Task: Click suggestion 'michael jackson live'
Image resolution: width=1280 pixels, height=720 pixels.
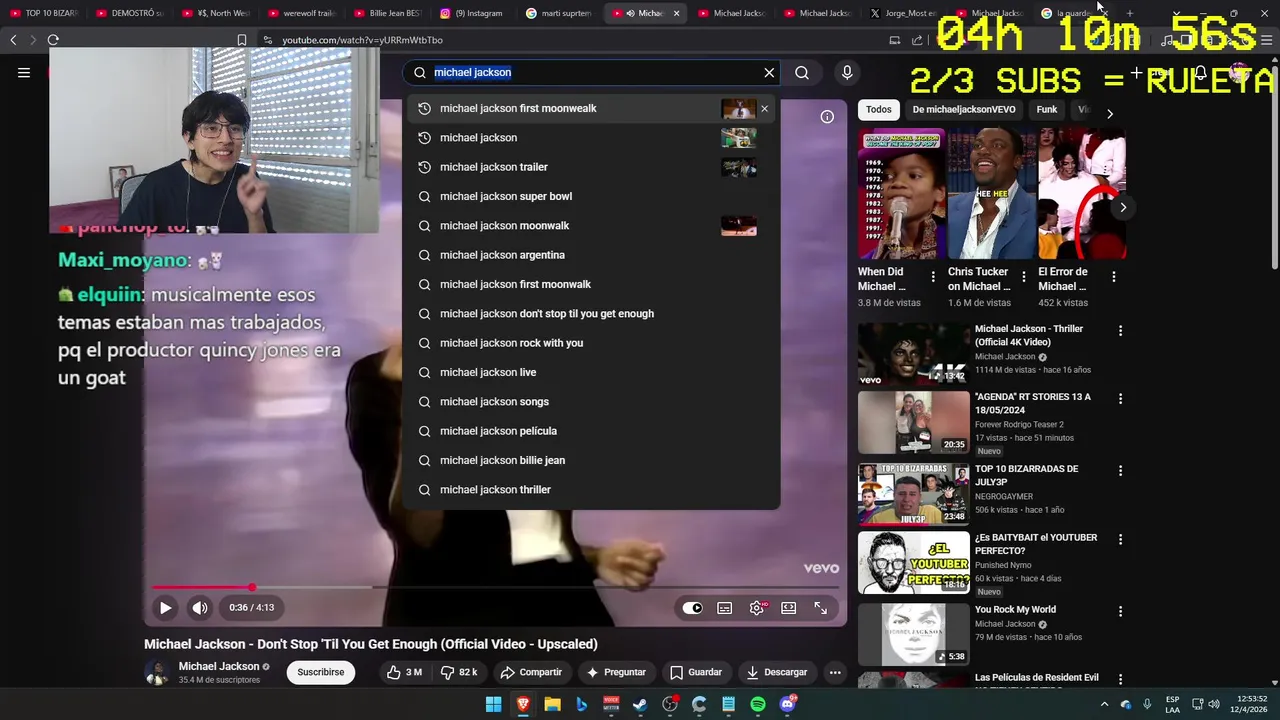Action: point(591,372)
